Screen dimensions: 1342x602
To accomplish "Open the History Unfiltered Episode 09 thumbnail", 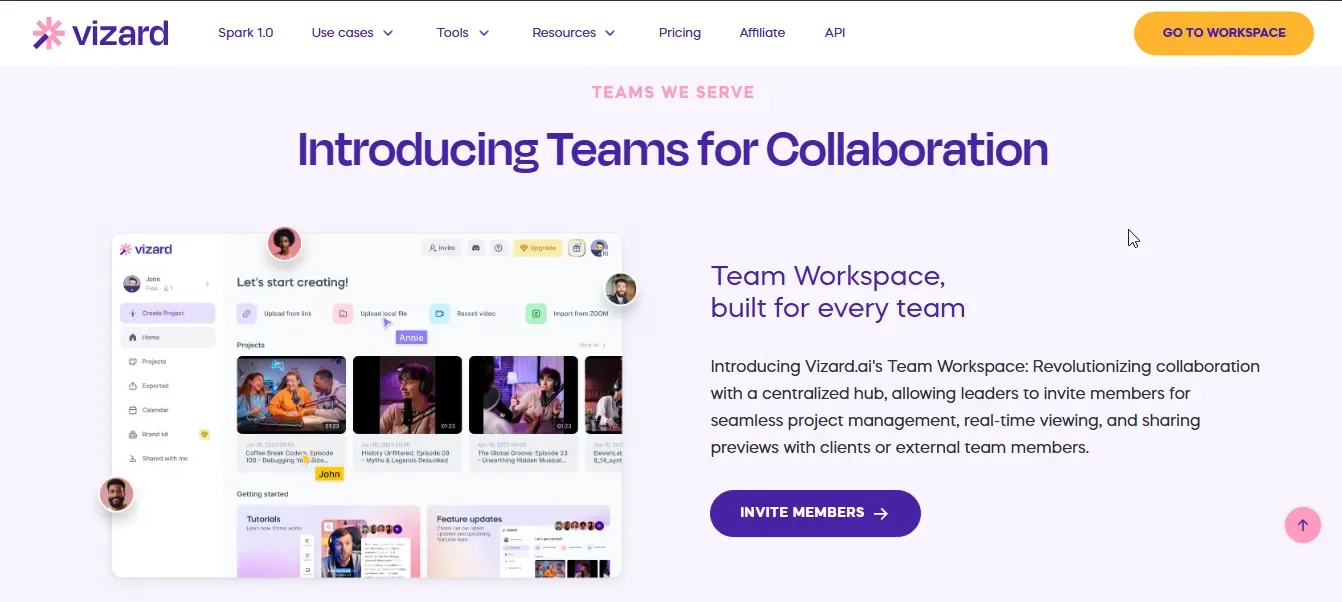I will (408, 395).
